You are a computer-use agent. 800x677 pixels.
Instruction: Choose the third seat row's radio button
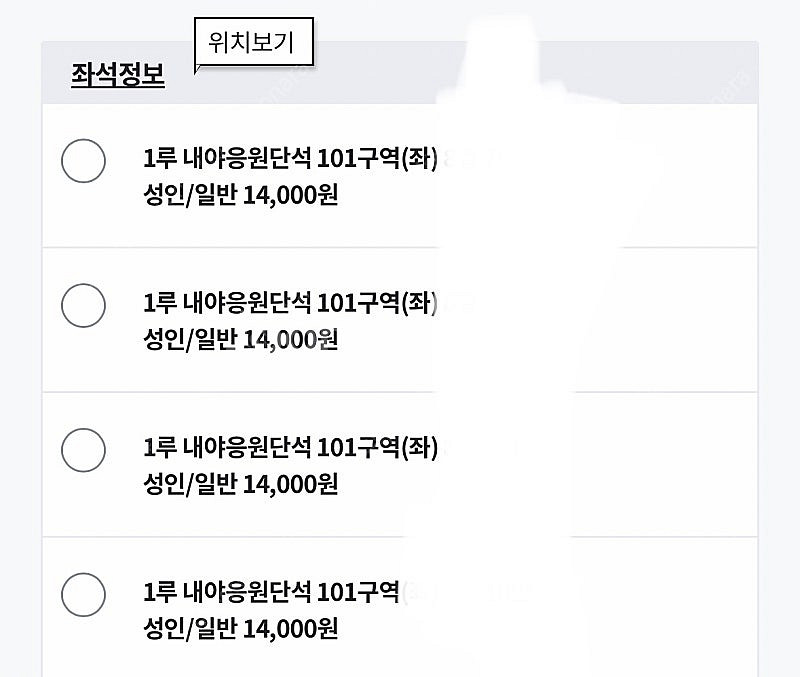tap(83, 450)
